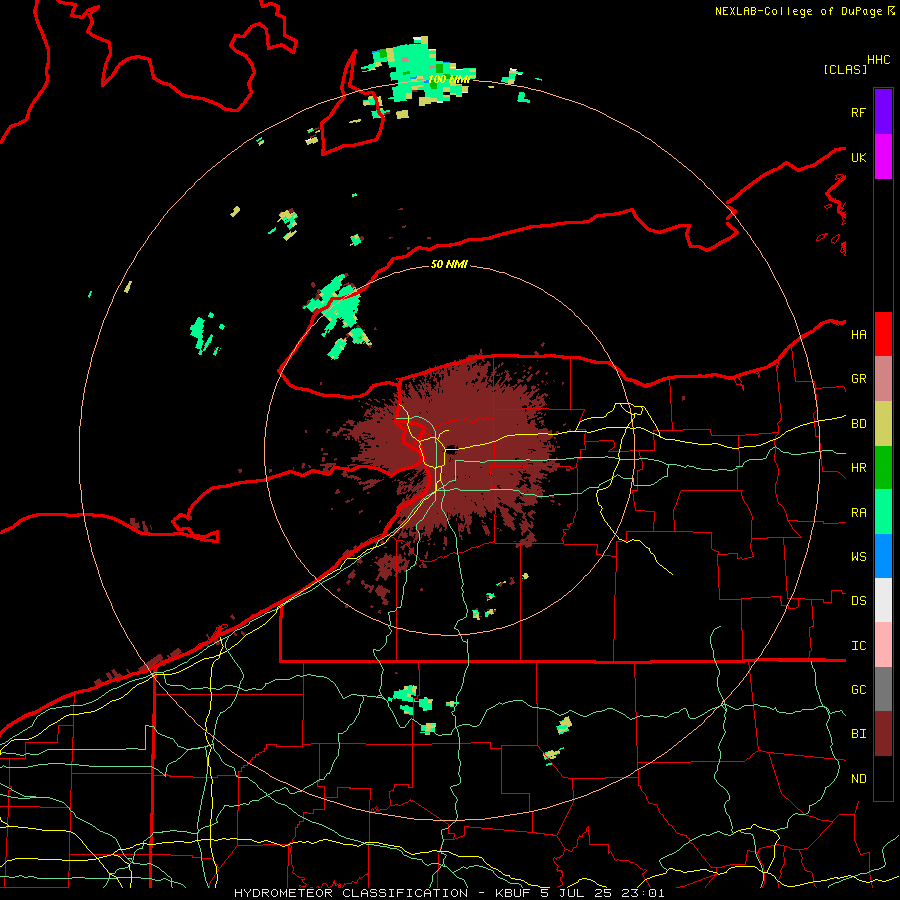Click the GR pink-brown legend swatch
The height and width of the screenshot is (900, 900).
pyautogui.click(x=883, y=379)
